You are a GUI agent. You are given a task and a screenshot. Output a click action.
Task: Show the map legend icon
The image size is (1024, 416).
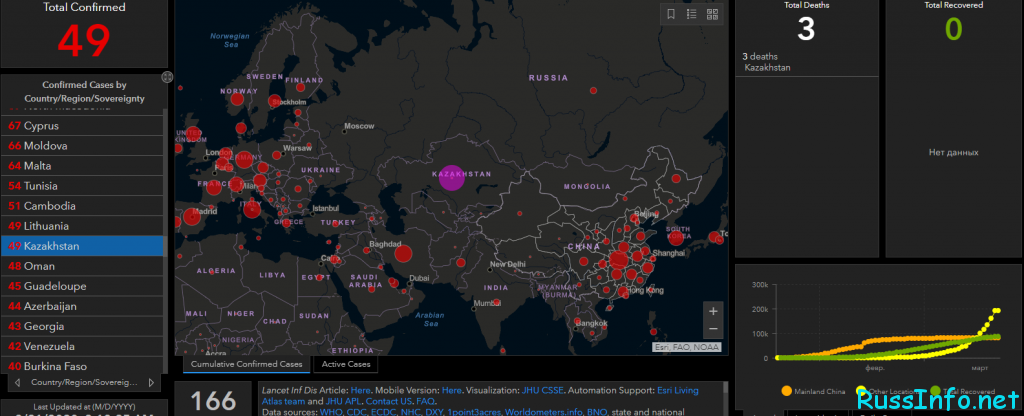click(692, 14)
